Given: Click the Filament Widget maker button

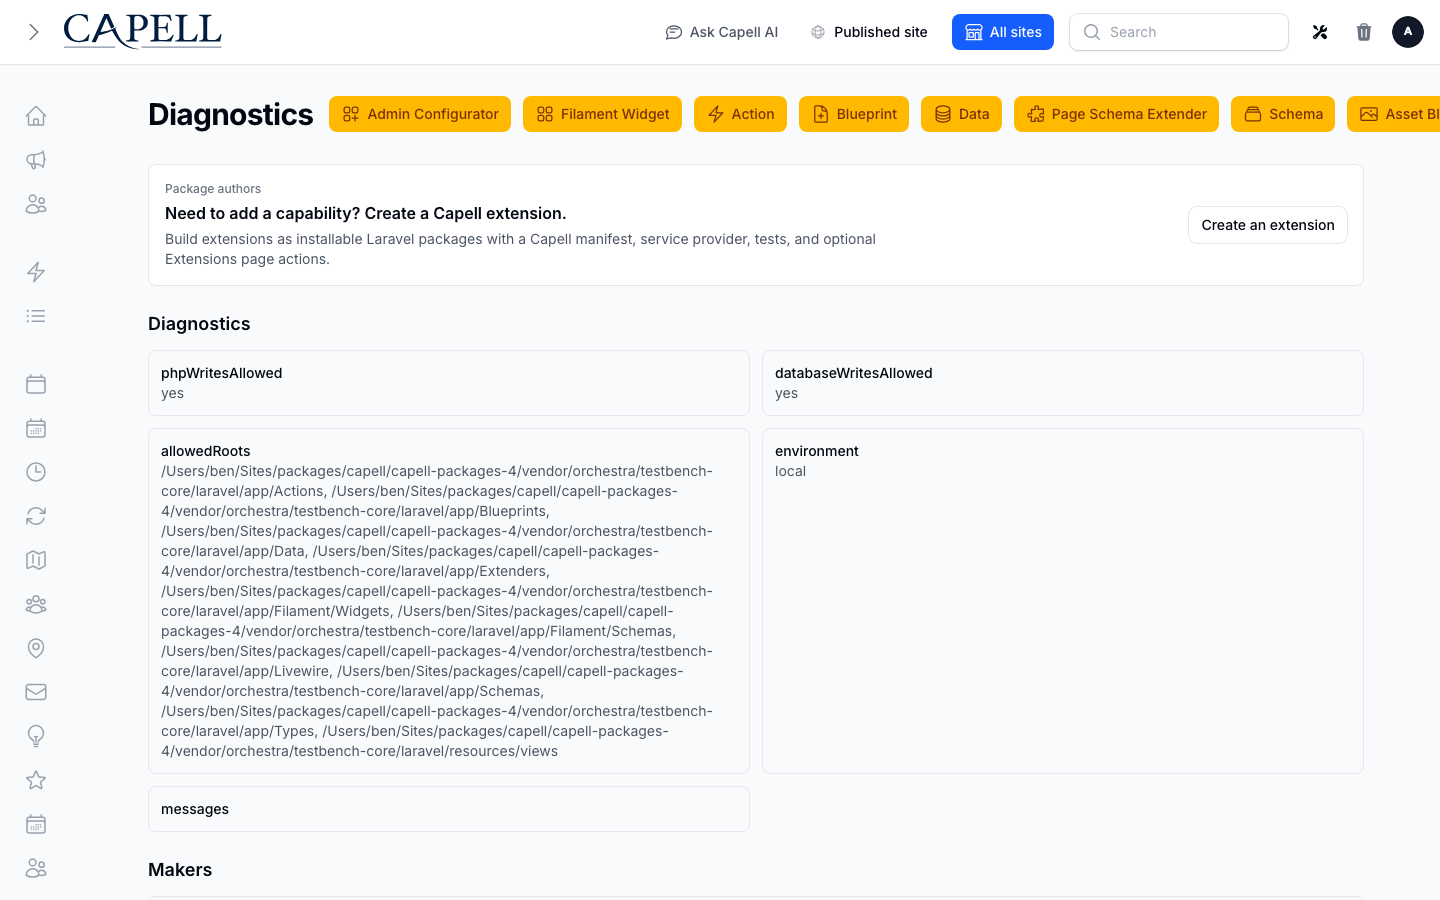Looking at the screenshot, I should click(602, 114).
